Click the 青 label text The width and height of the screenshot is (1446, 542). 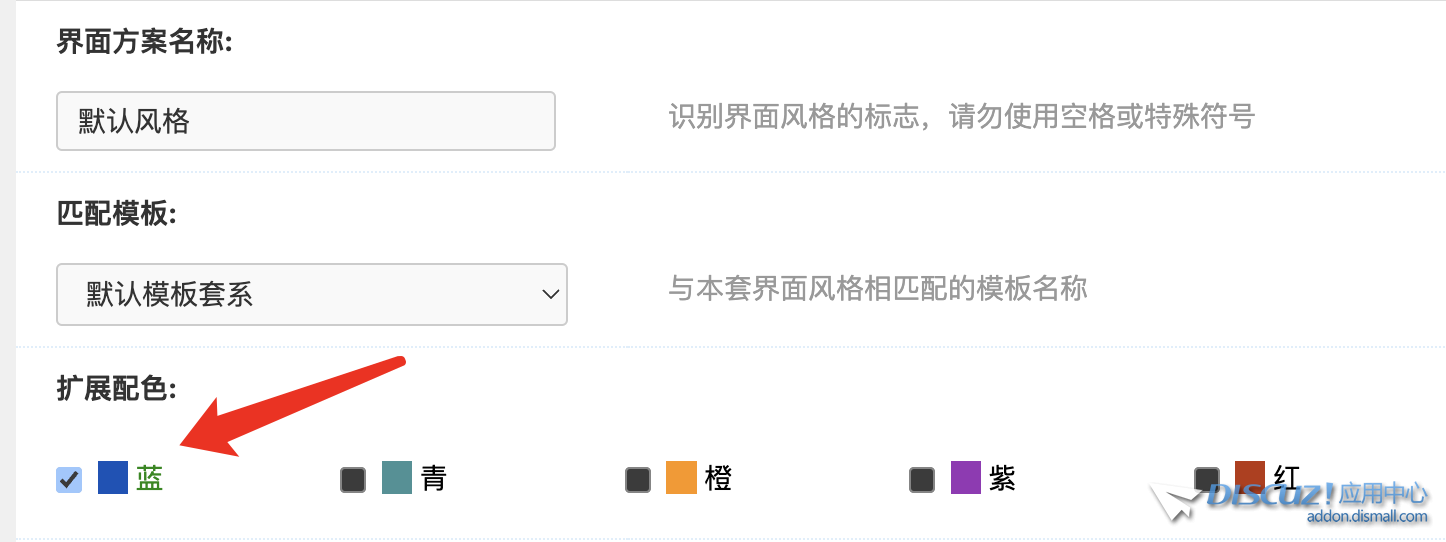[433, 479]
